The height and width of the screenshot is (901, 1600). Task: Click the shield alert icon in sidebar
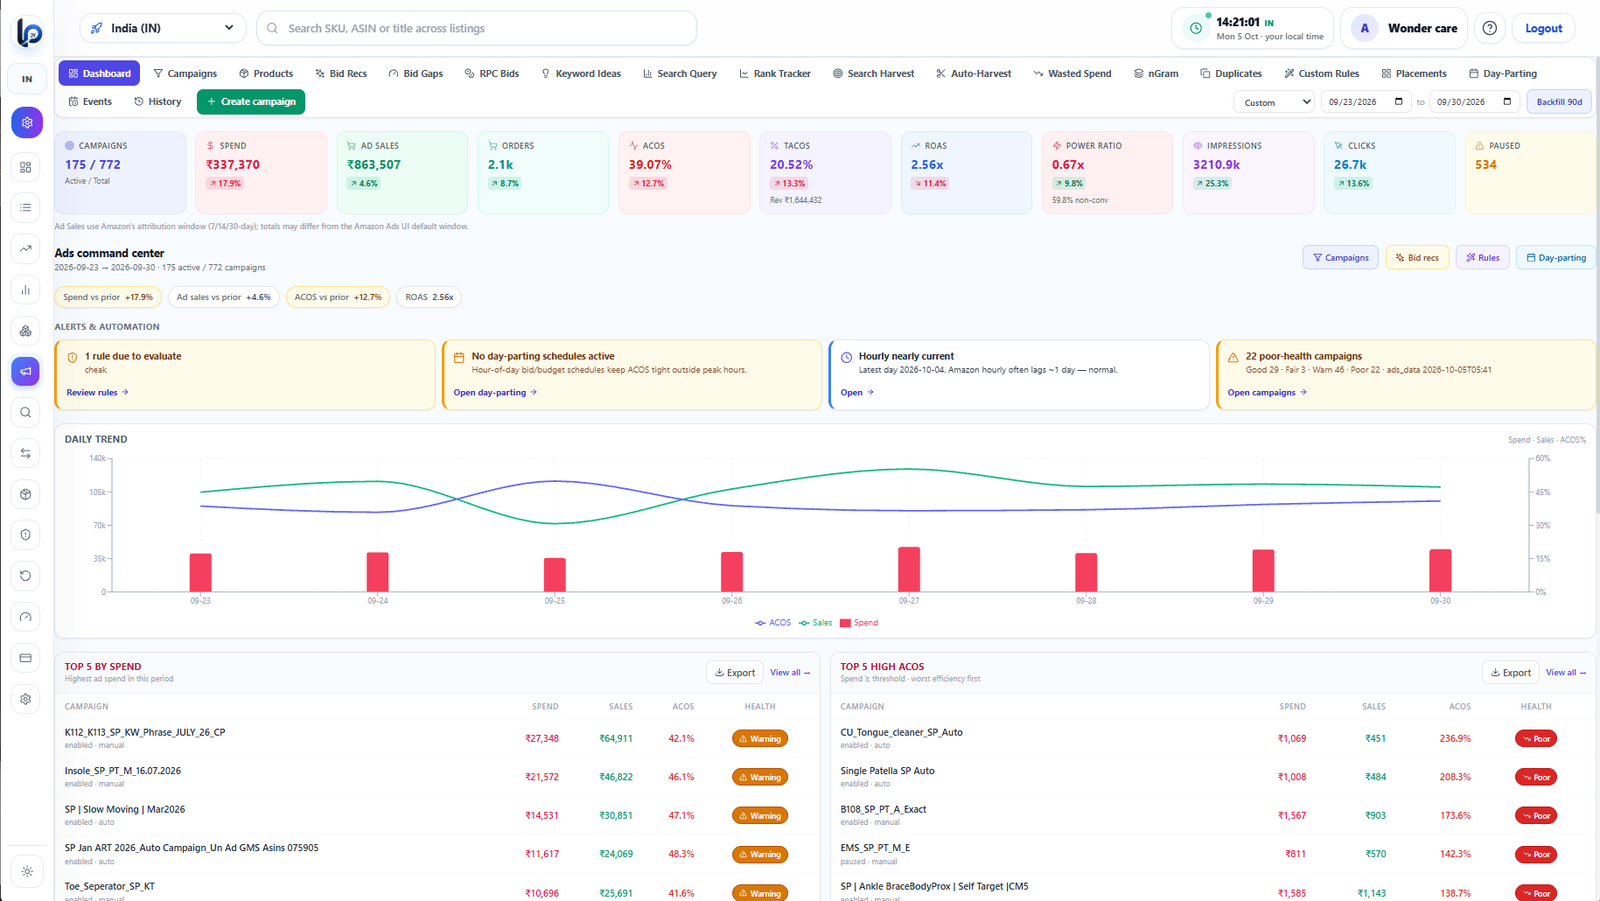click(x=26, y=535)
